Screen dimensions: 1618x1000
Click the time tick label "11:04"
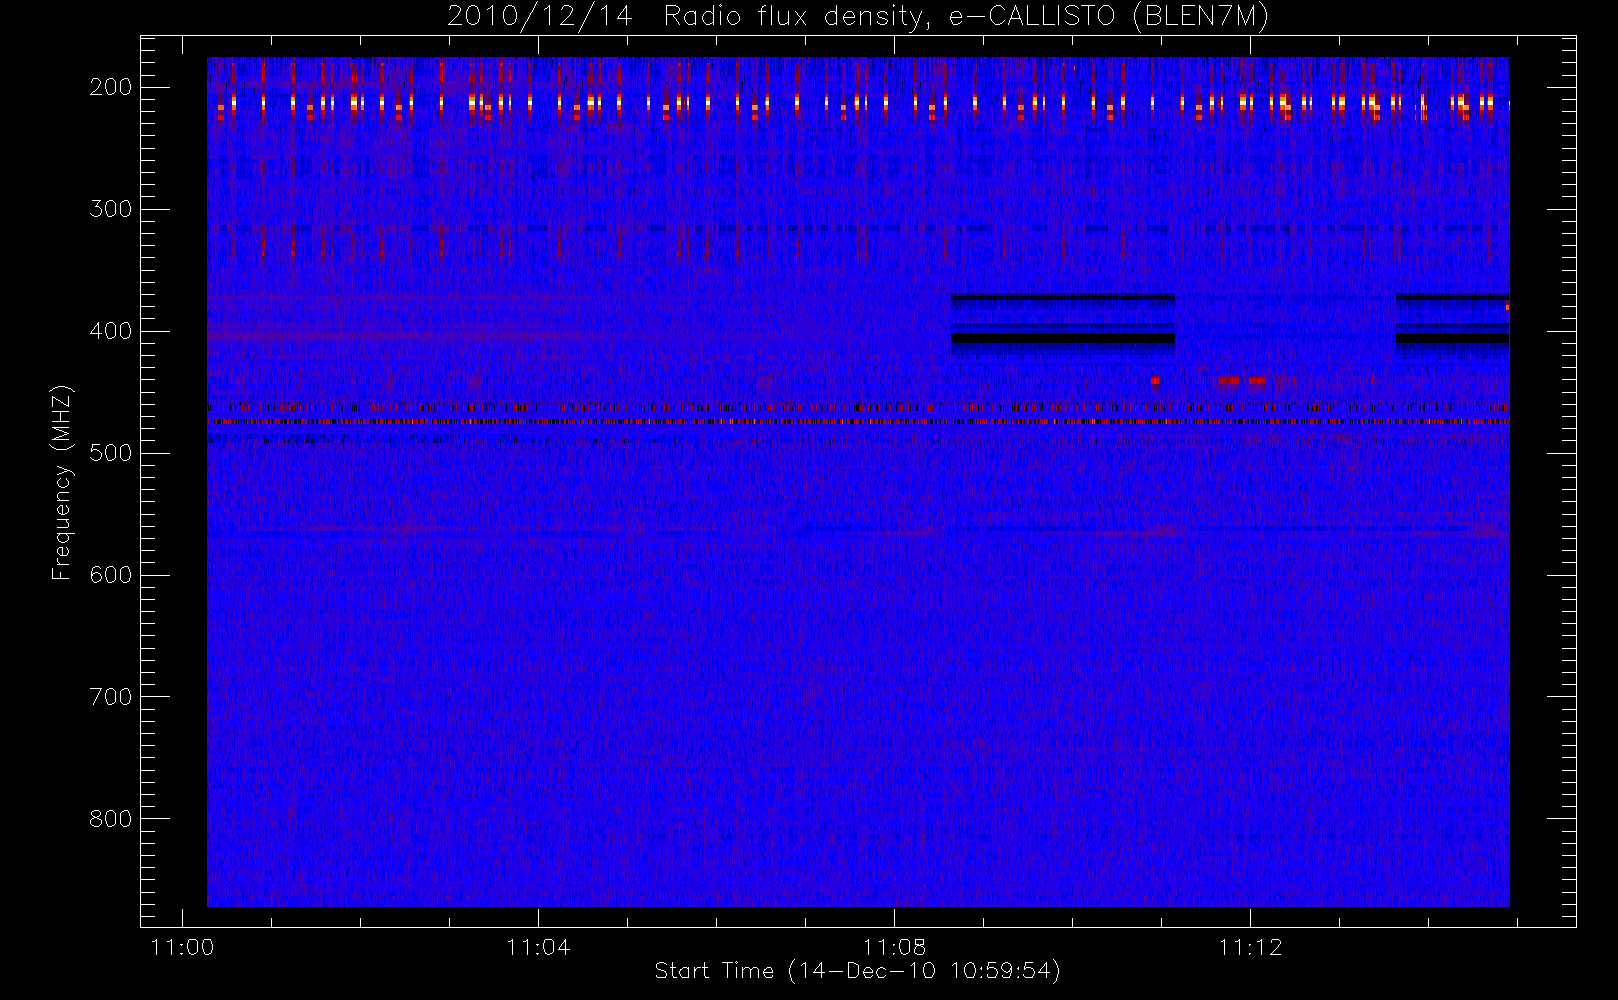538,947
